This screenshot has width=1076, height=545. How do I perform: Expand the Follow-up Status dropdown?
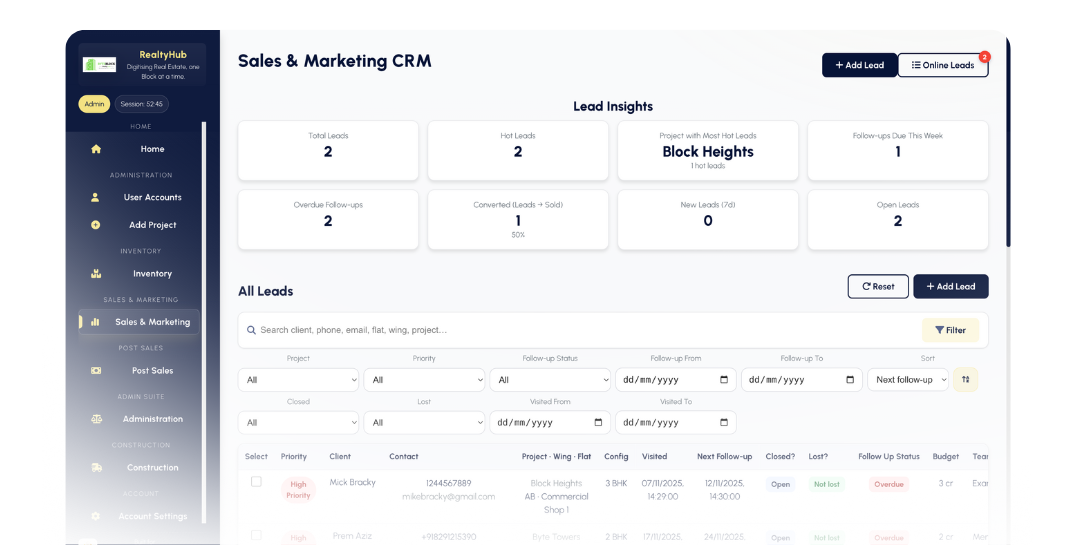tap(550, 380)
